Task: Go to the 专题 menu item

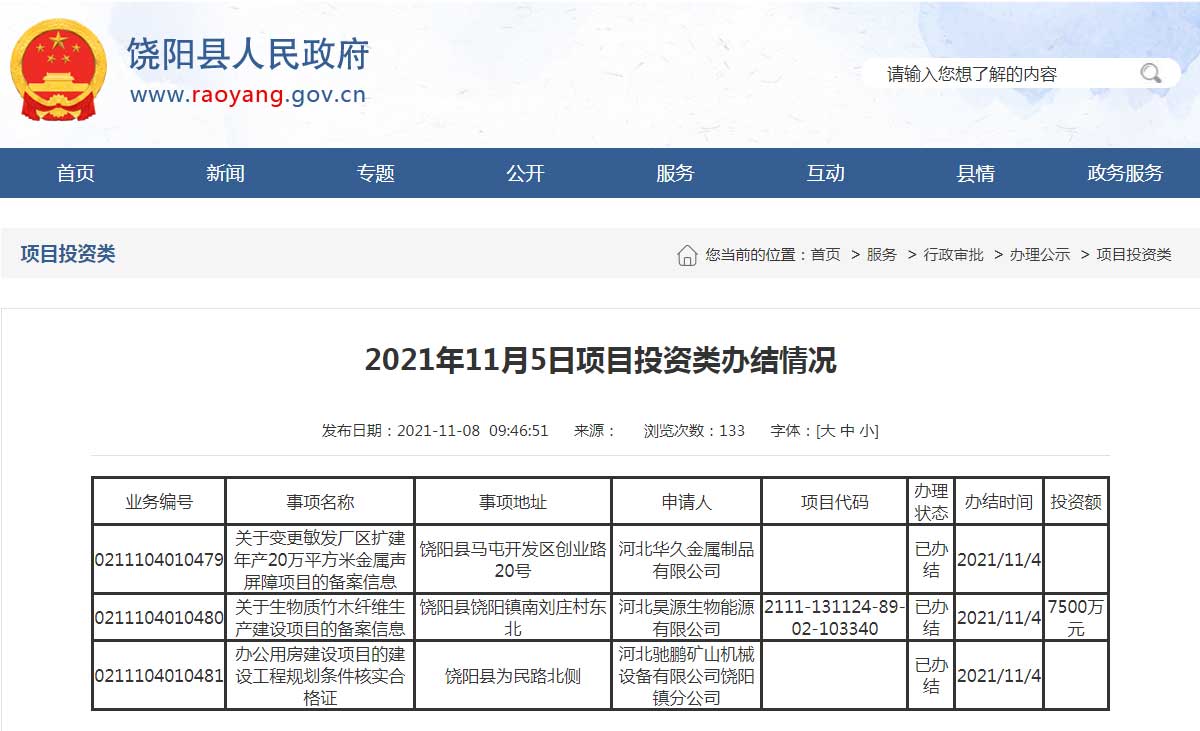Action: [x=375, y=173]
